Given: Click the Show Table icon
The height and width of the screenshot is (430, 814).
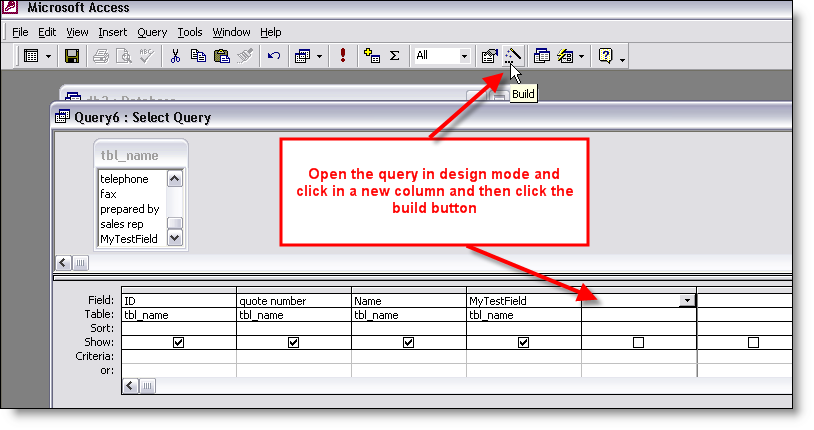Looking at the screenshot, I should click(372, 56).
